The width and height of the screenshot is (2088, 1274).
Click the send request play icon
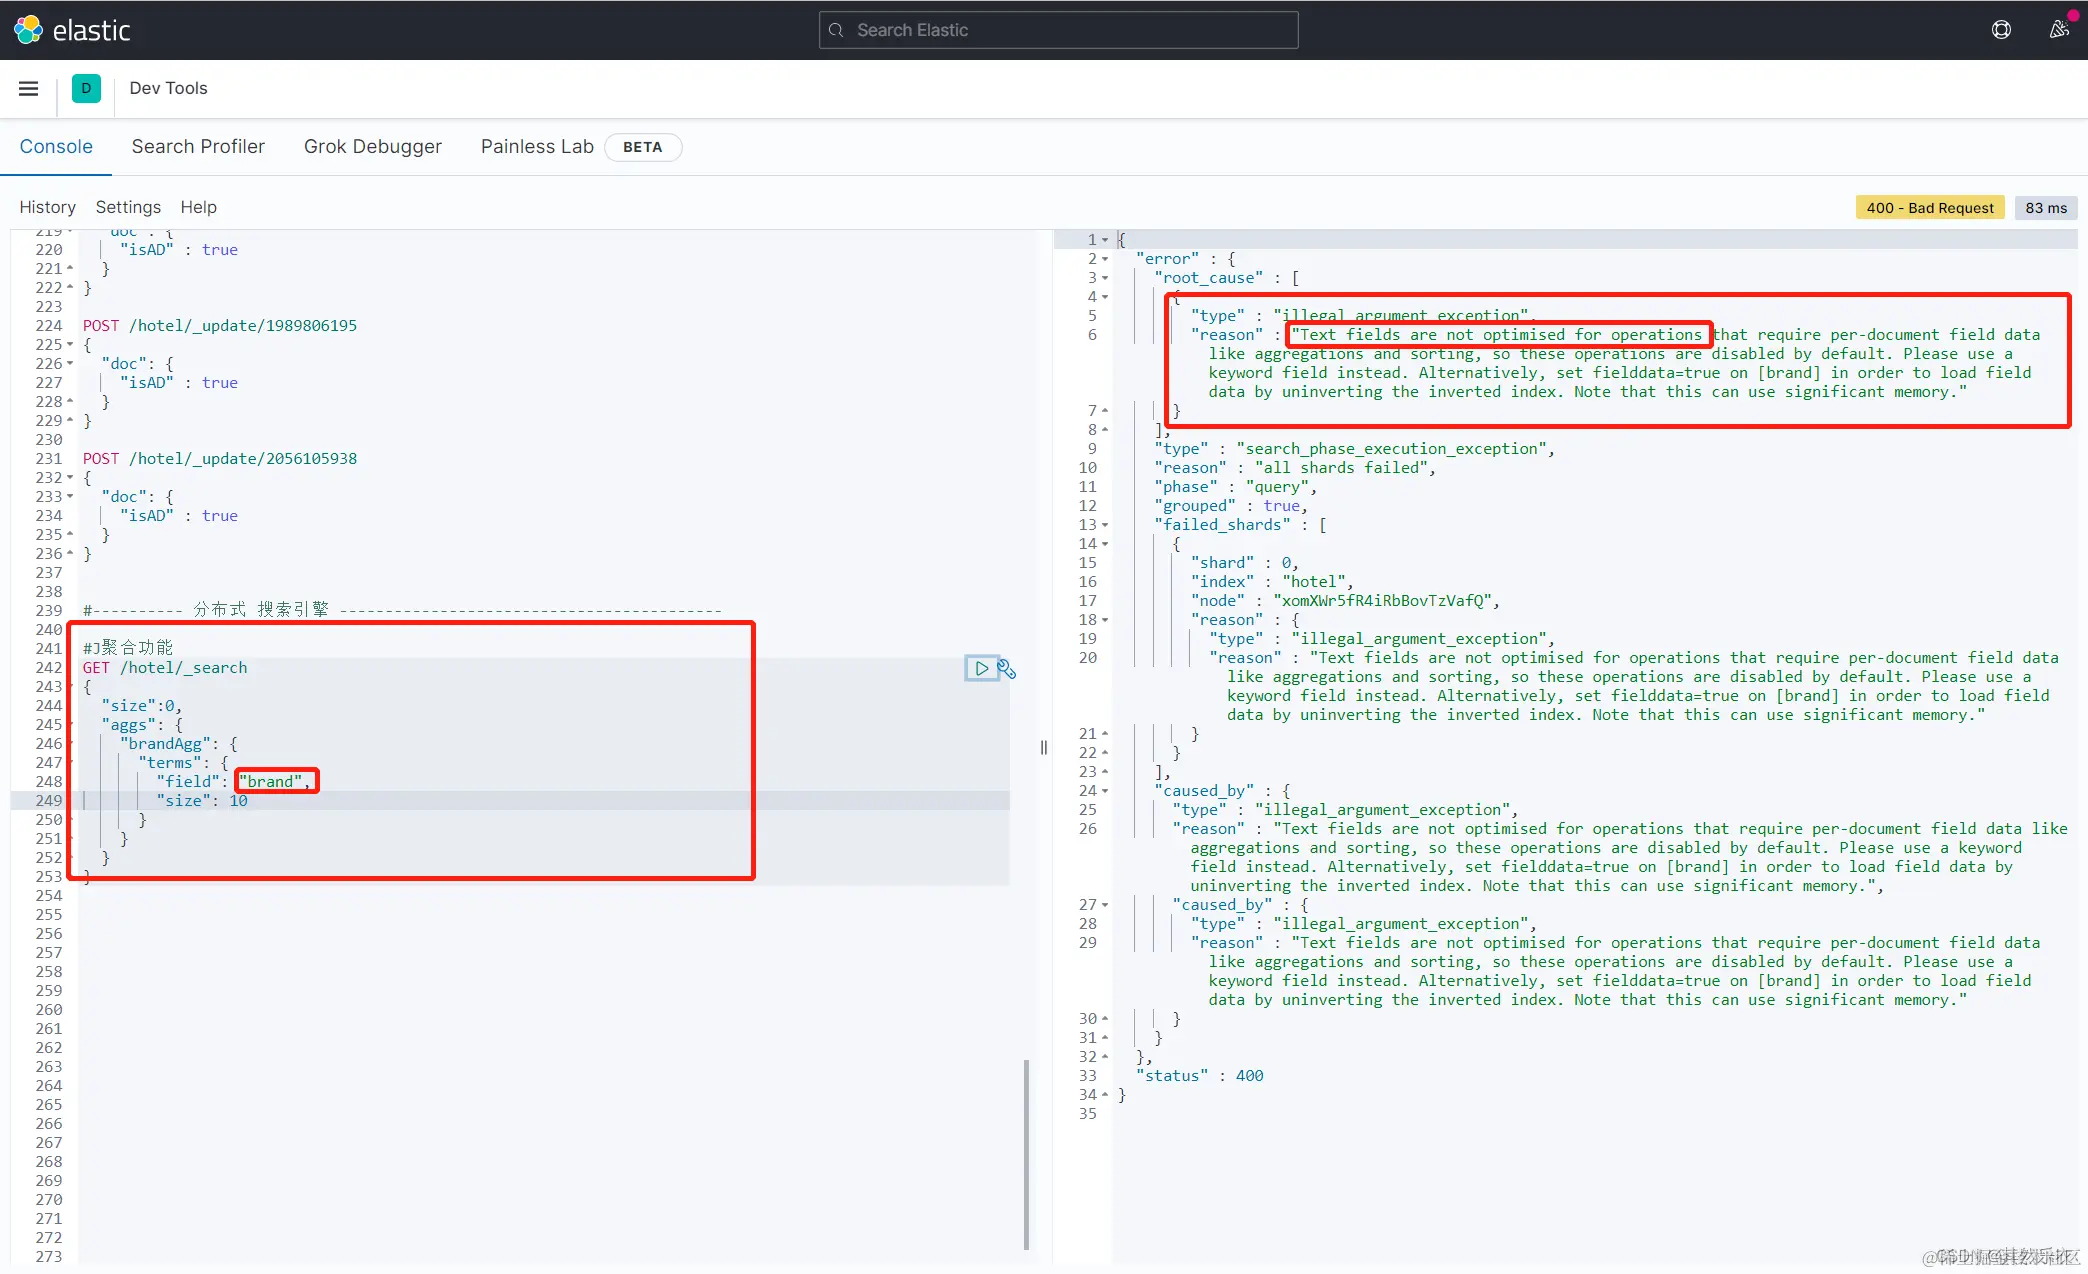point(981,668)
